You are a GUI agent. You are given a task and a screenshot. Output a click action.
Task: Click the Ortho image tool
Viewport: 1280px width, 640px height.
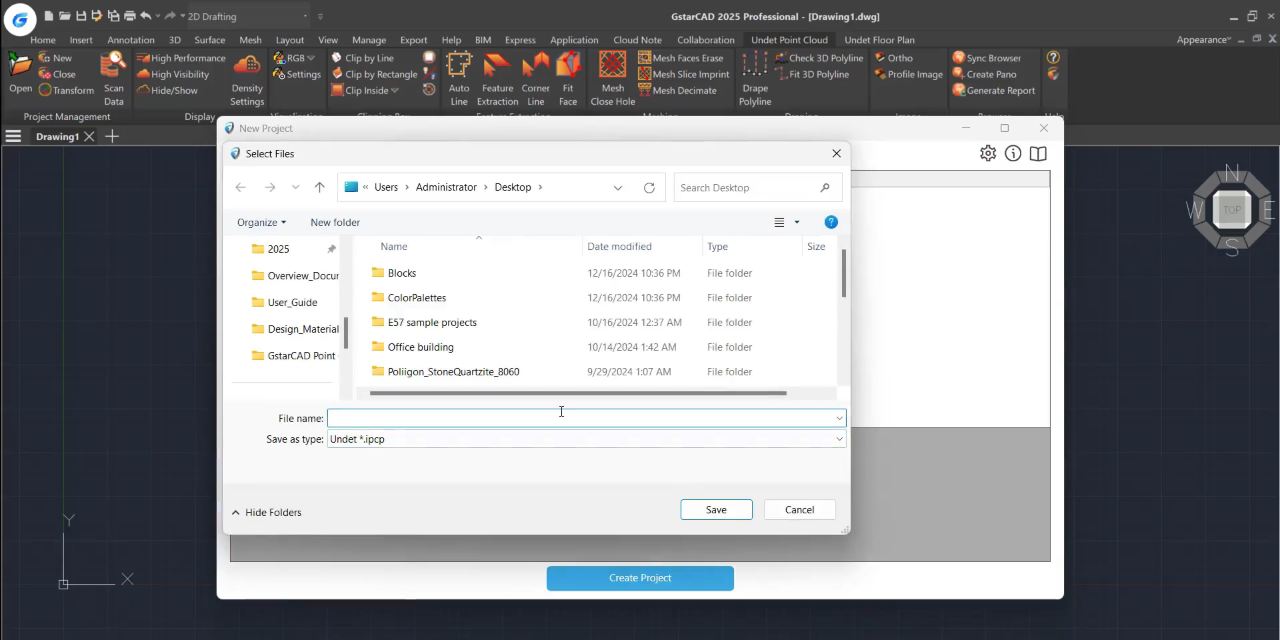[893, 58]
